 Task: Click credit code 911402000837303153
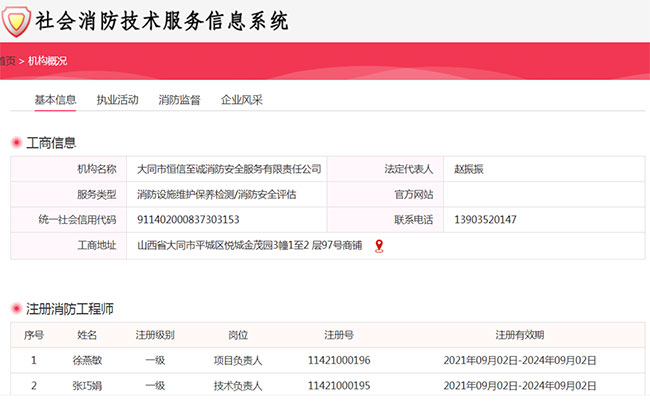click(188, 220)
